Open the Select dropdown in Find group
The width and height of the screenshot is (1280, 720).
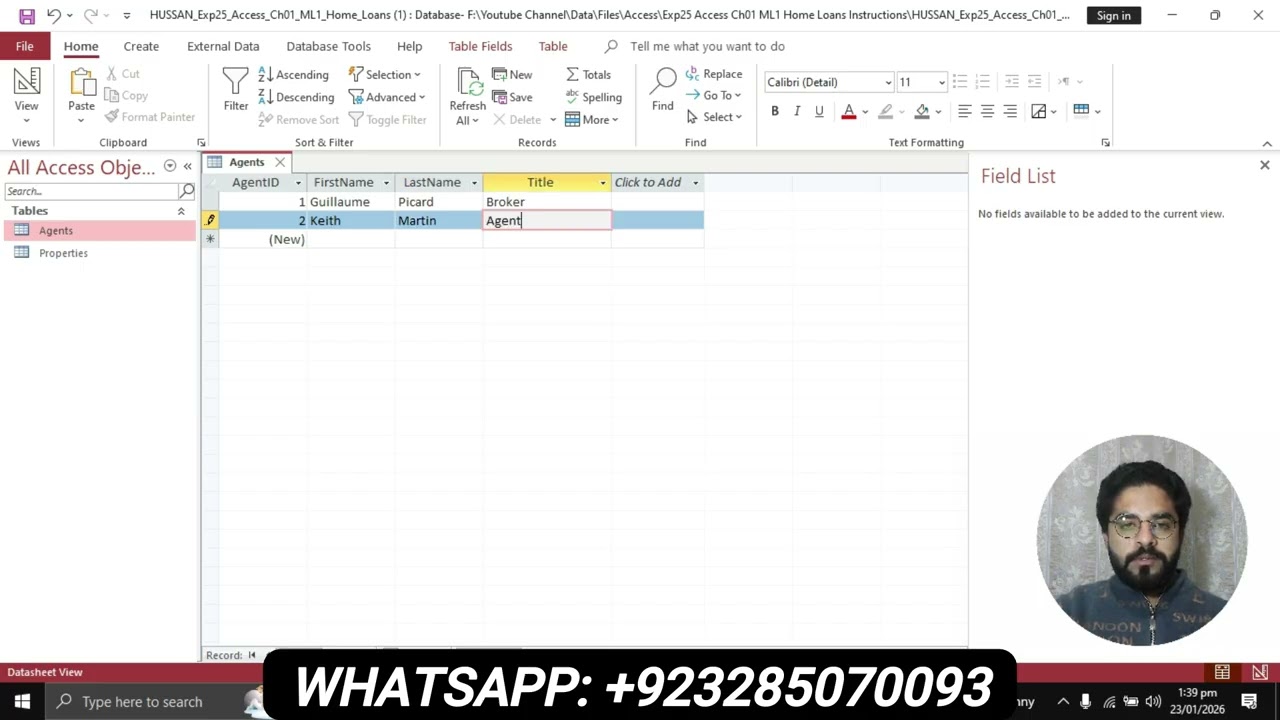coord(713,117)
